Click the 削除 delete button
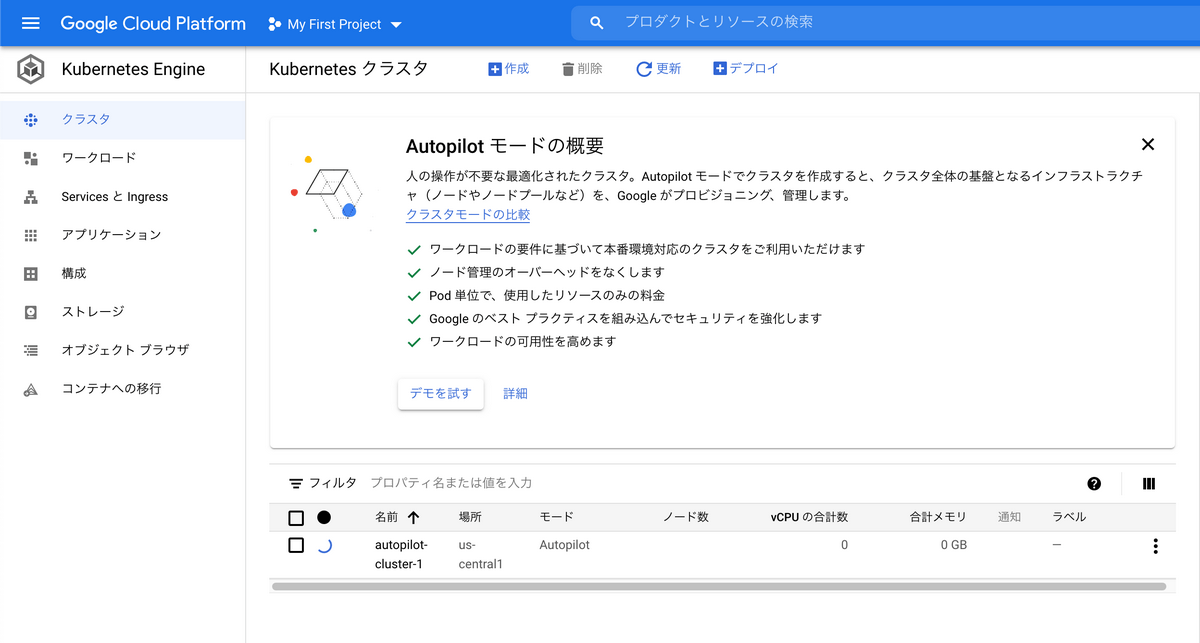 582,69
